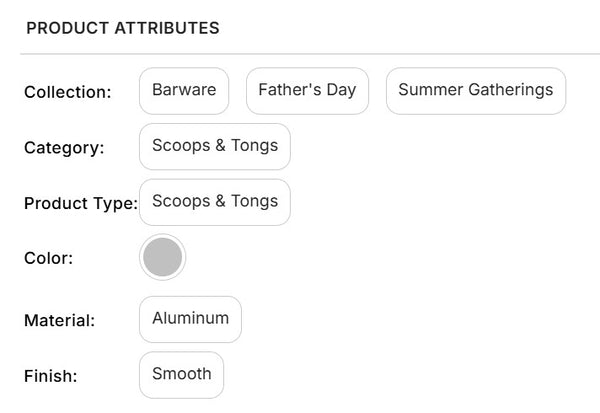The image size is (600, 413).
Task: Choose Scoops & Tongs in the Category row
Action: point(215,147)
